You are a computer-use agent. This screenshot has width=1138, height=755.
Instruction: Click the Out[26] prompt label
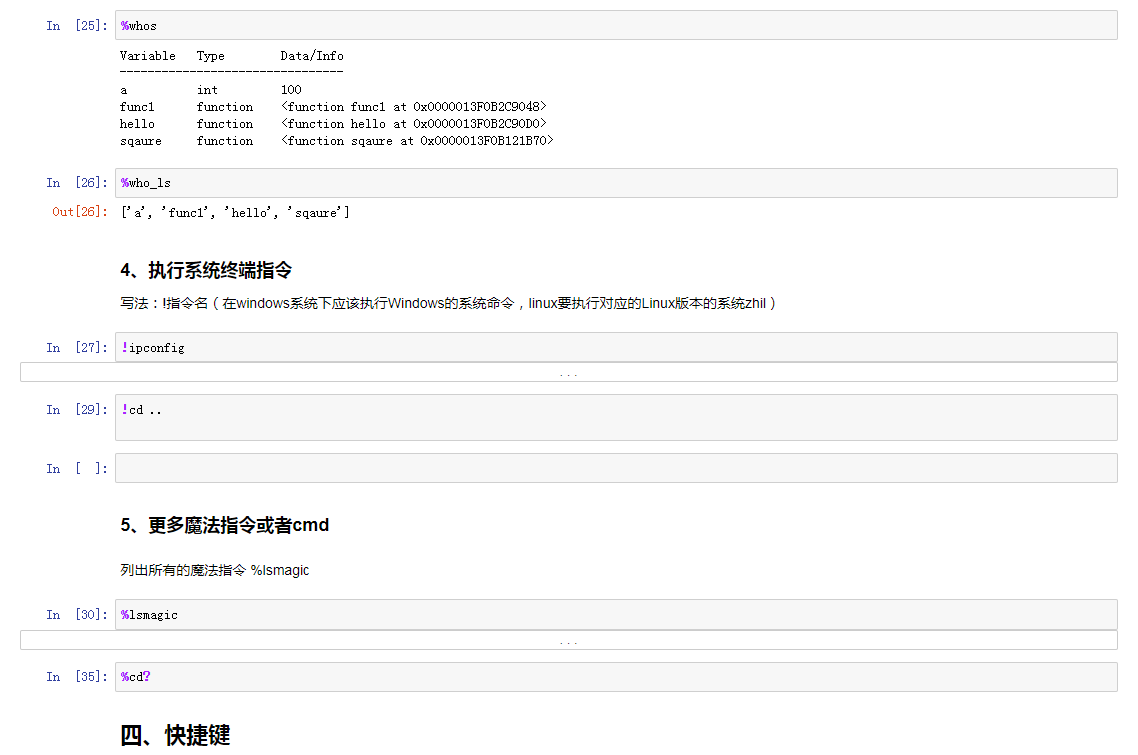coord(80,212)
